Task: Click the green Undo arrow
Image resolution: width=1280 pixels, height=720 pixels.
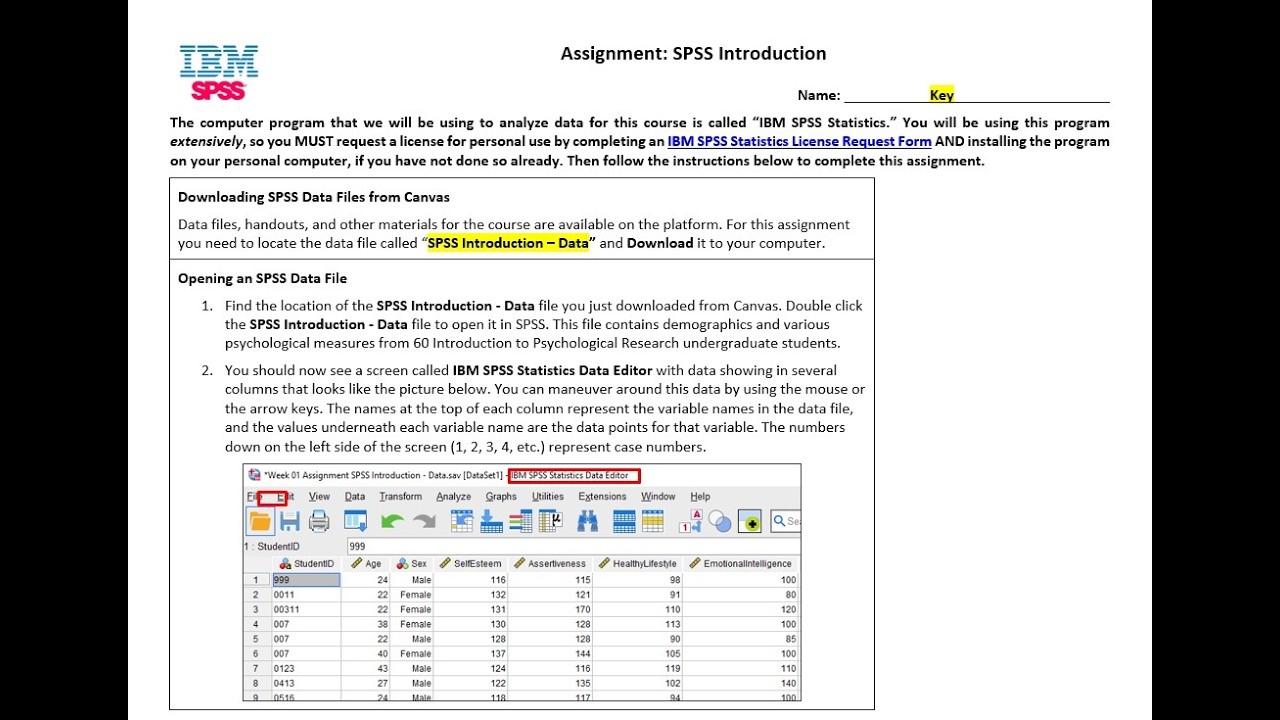Action: tap(392, 521)
